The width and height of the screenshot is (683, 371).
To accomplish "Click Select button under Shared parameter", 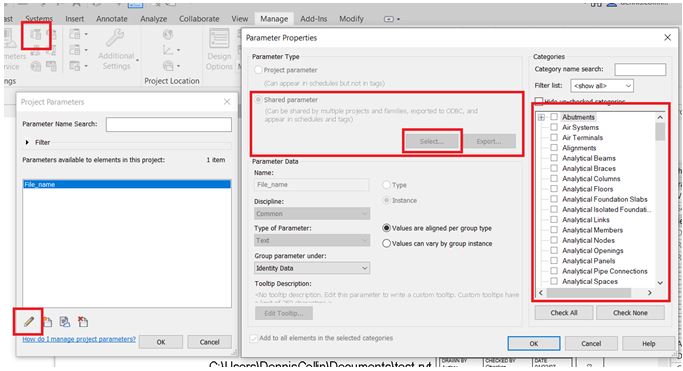I will click(x=432, y=141).
